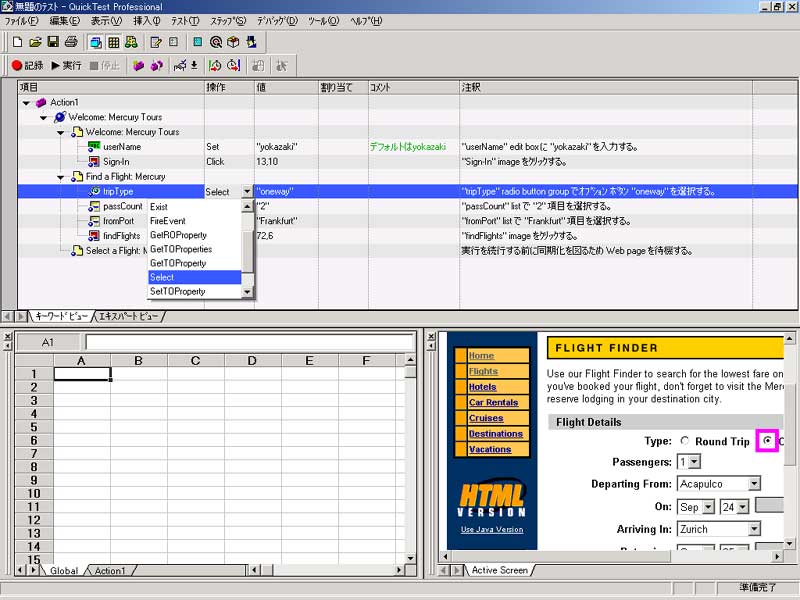This screenshot has height=600, width=800.
Task: Choose SetTOProperty from the operation list
Action: [x=194, y=291]
